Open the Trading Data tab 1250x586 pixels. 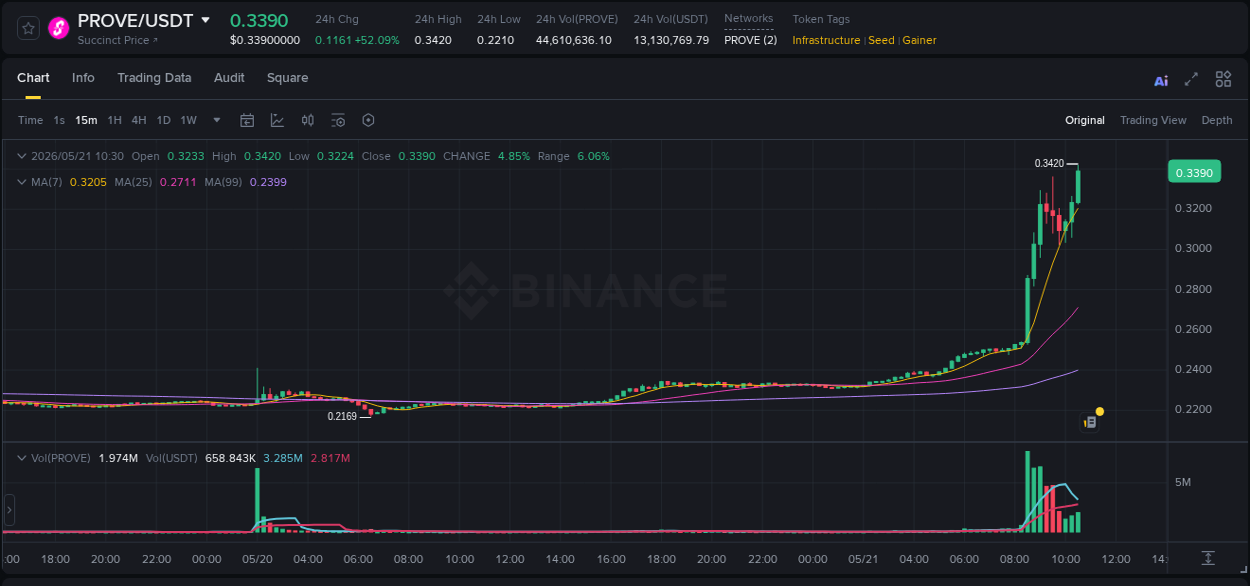pyautogui.click(x=154, y=78)
